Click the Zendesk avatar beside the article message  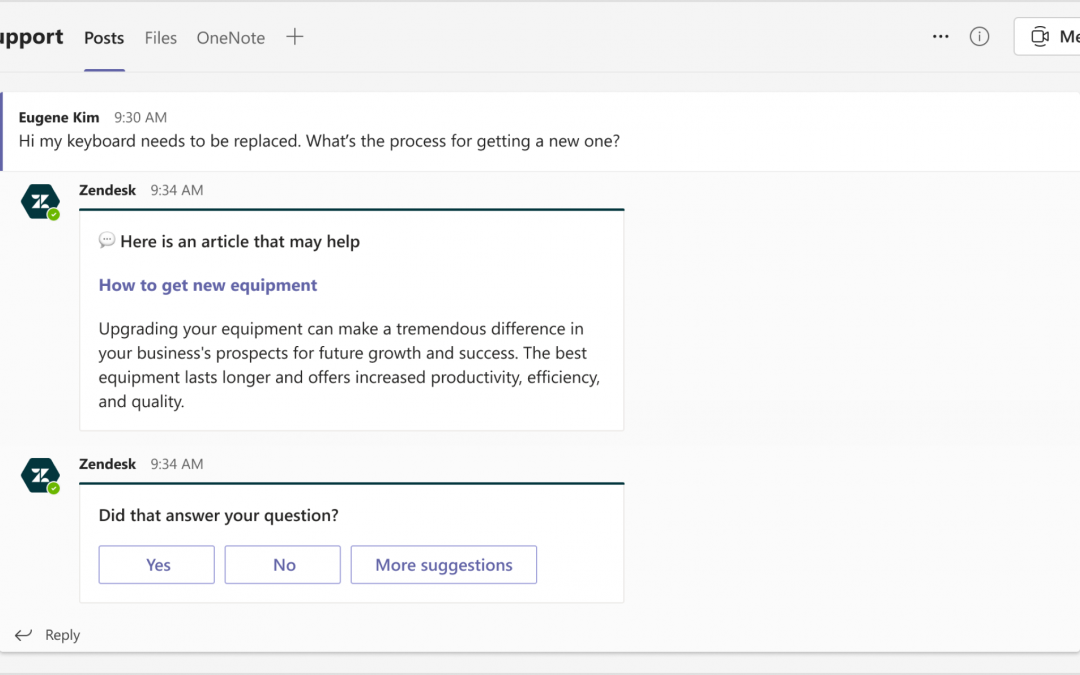point(41,202)
